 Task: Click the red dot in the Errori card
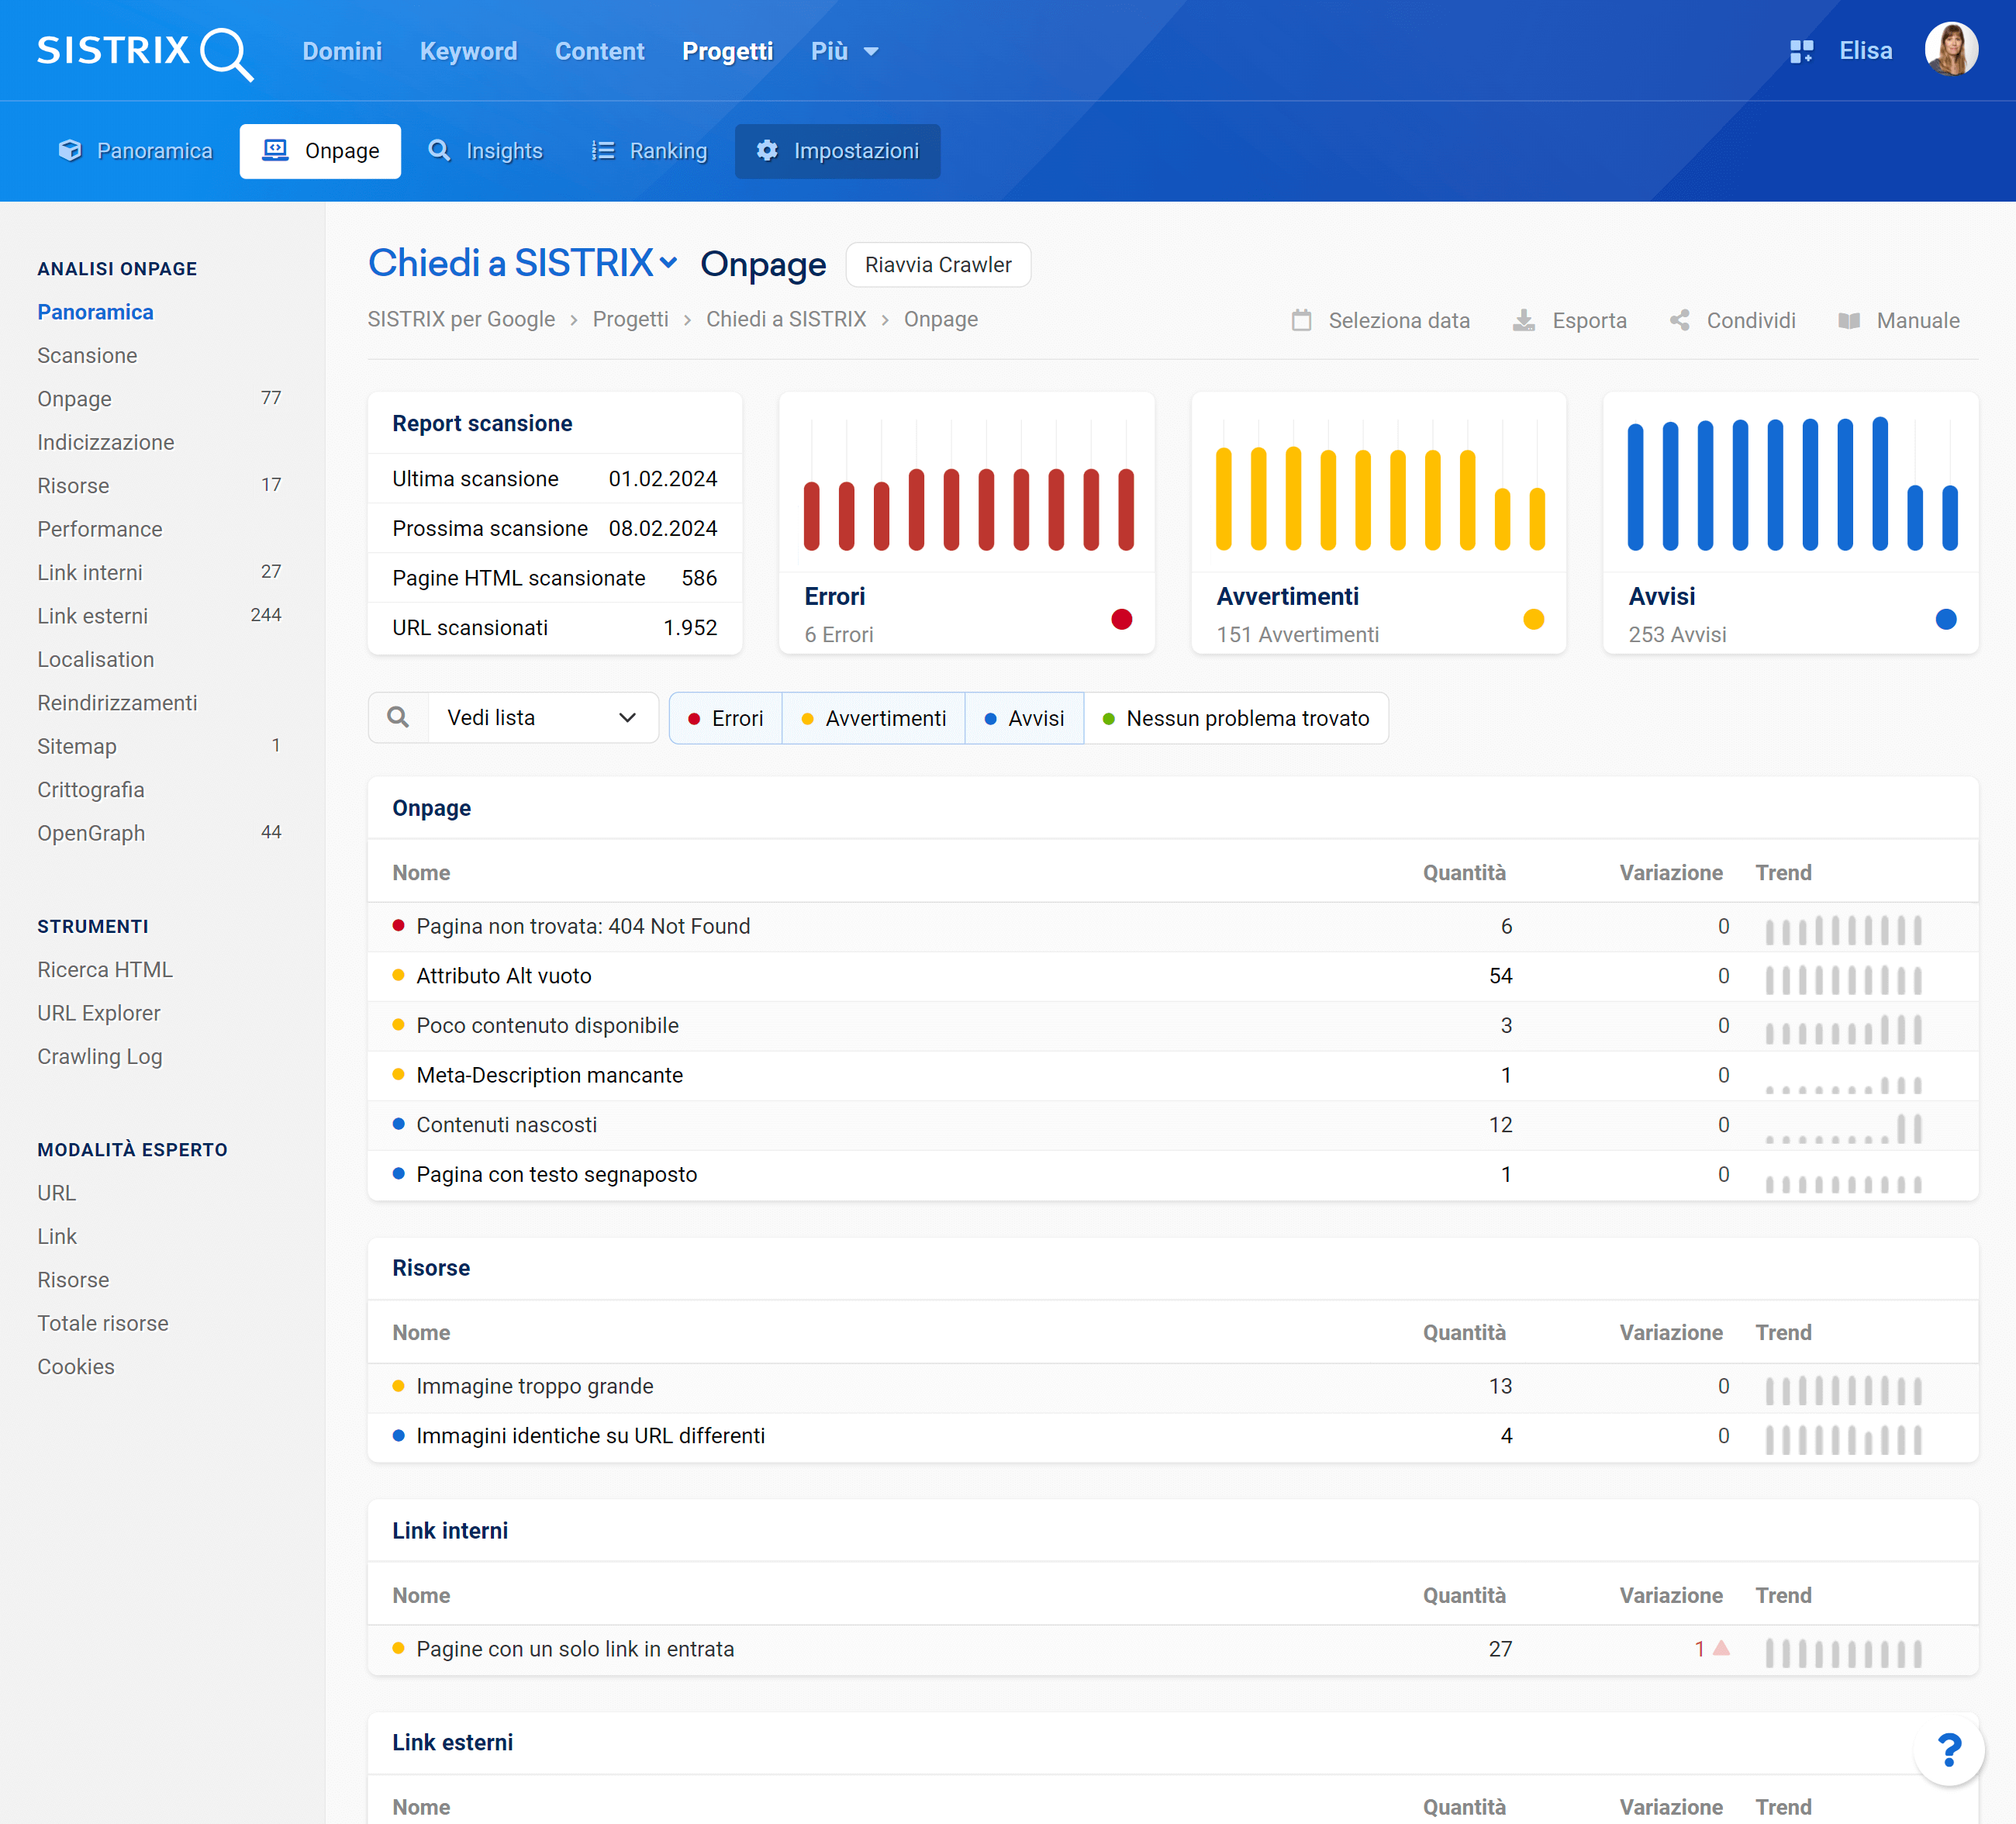click(x=1122, y=619)
